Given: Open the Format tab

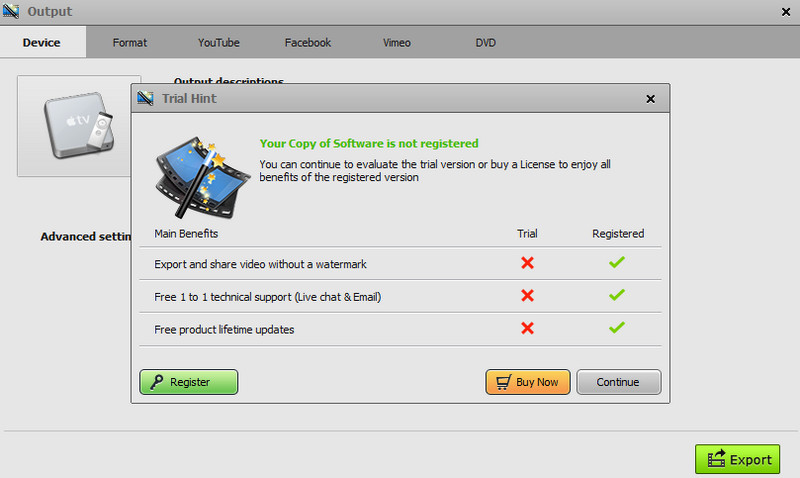Looking at the screenshot, I should pyautogui.click(x=129, y=42).
